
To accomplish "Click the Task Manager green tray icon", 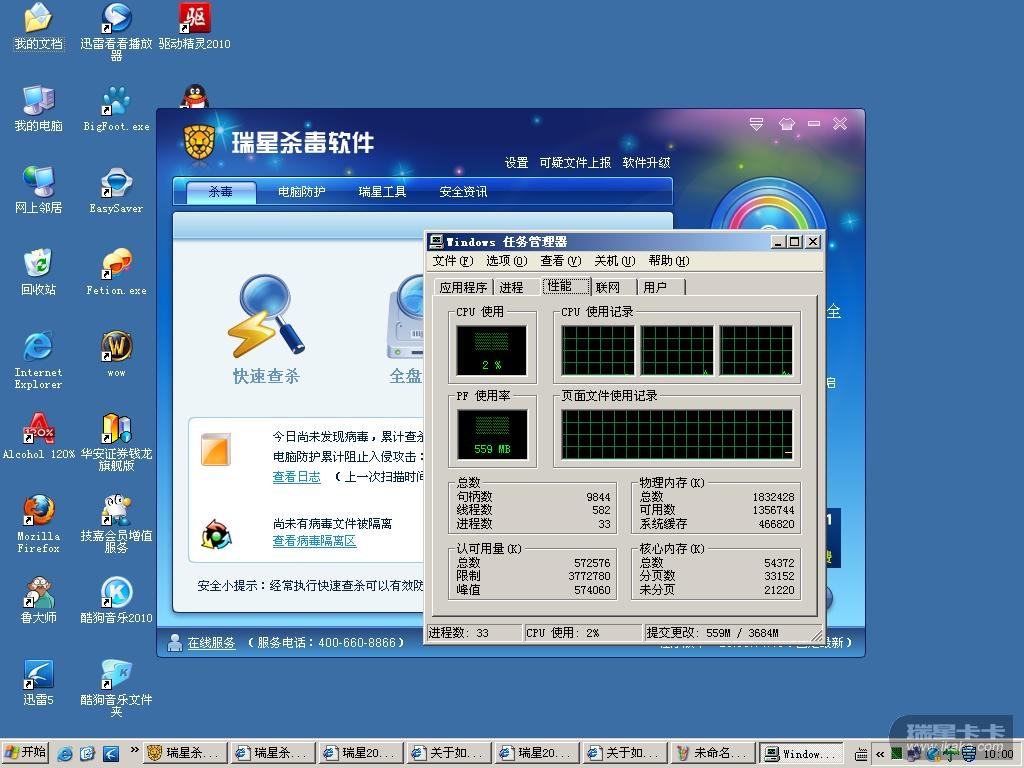I will pos(897,754).
